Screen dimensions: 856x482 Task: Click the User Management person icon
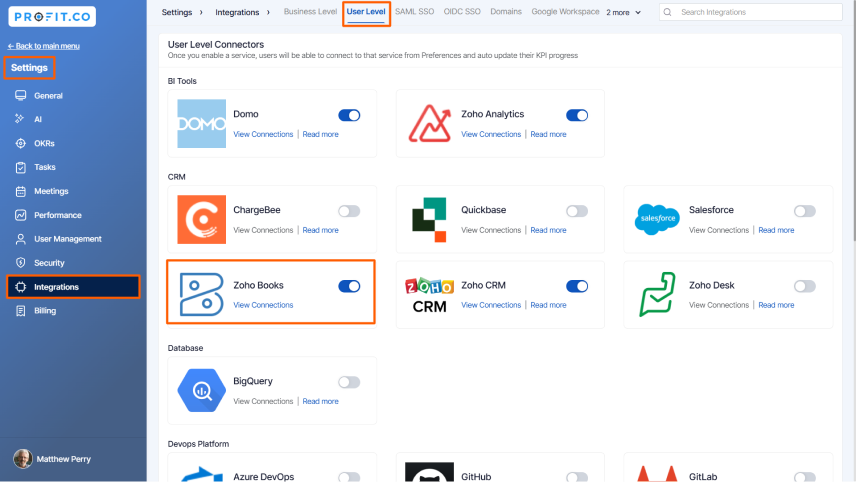[x=21, y=239]
